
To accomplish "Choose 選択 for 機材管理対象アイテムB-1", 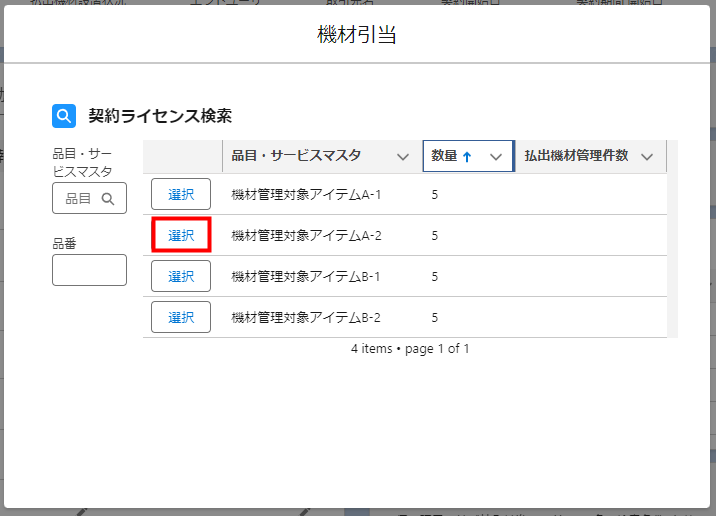I will [x=181, y=276].
